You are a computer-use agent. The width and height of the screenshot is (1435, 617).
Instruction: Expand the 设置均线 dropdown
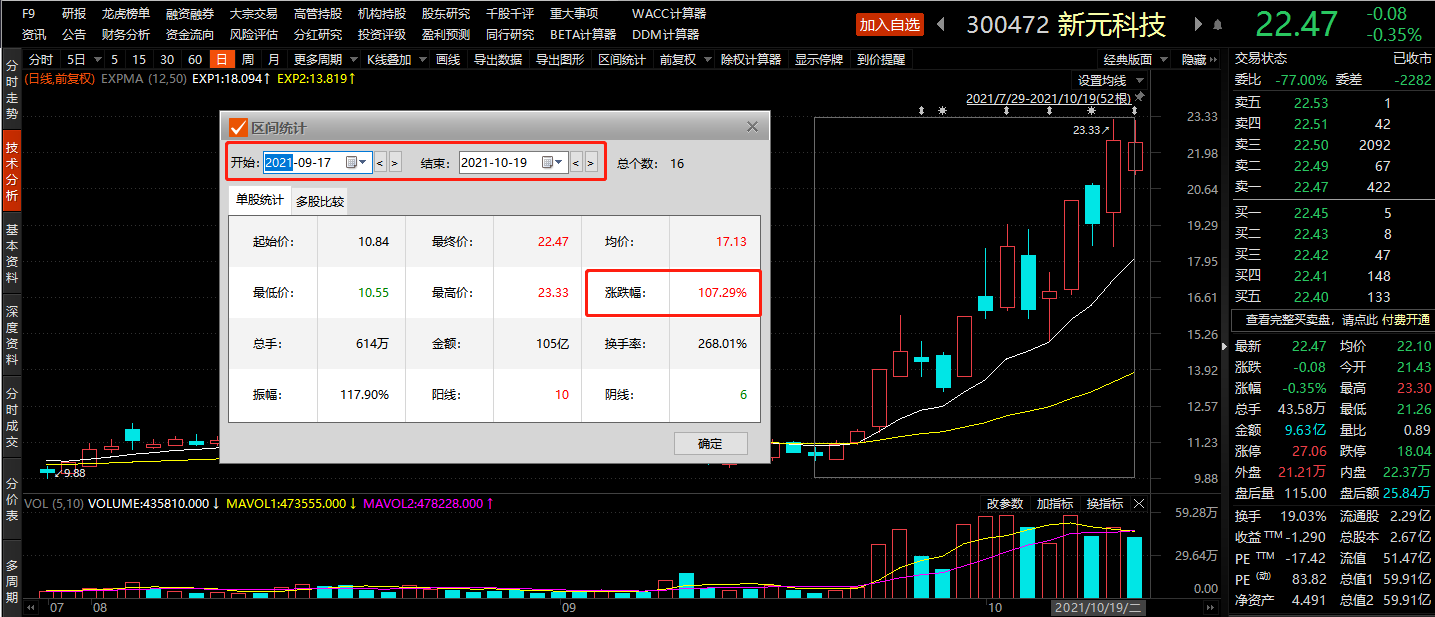1108,80
